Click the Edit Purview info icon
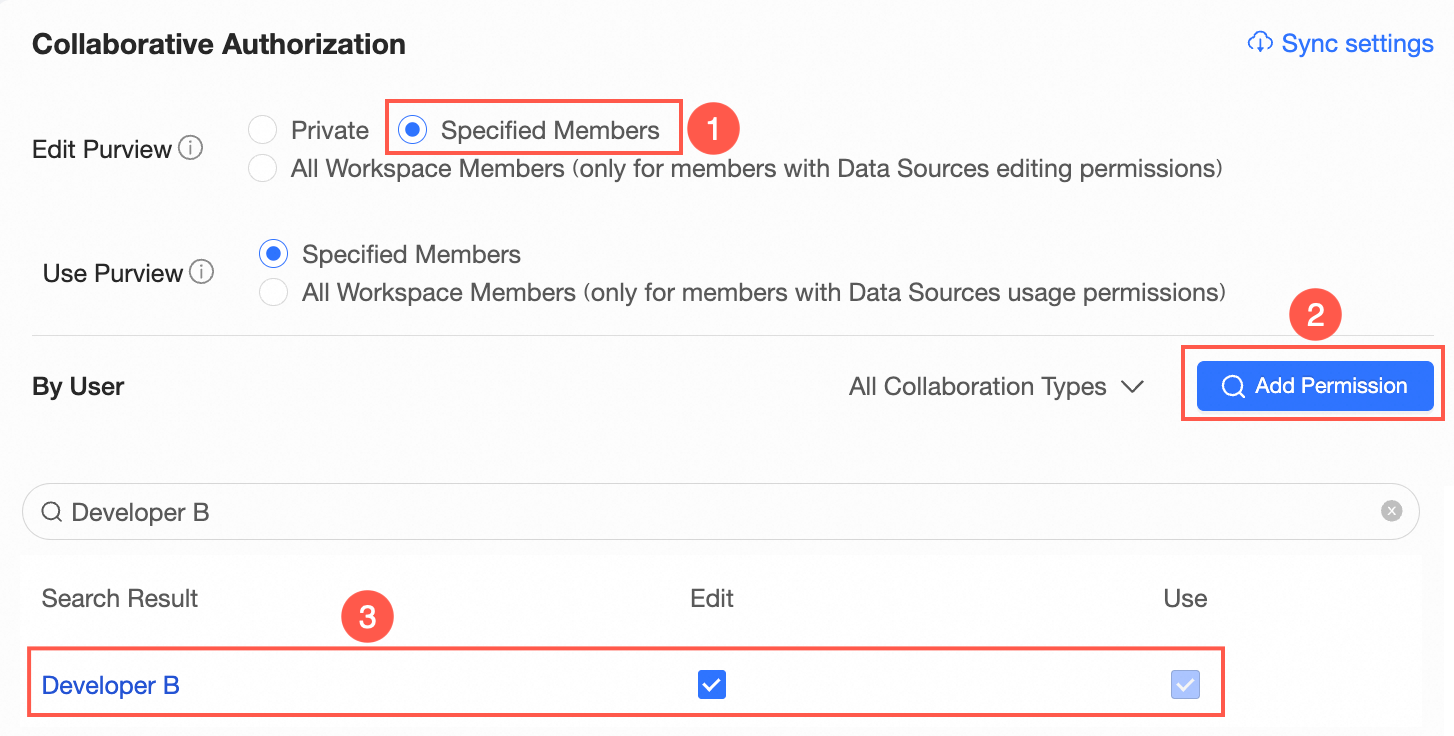The width and height of the screenshot is (1454, 736). [190, 149]
